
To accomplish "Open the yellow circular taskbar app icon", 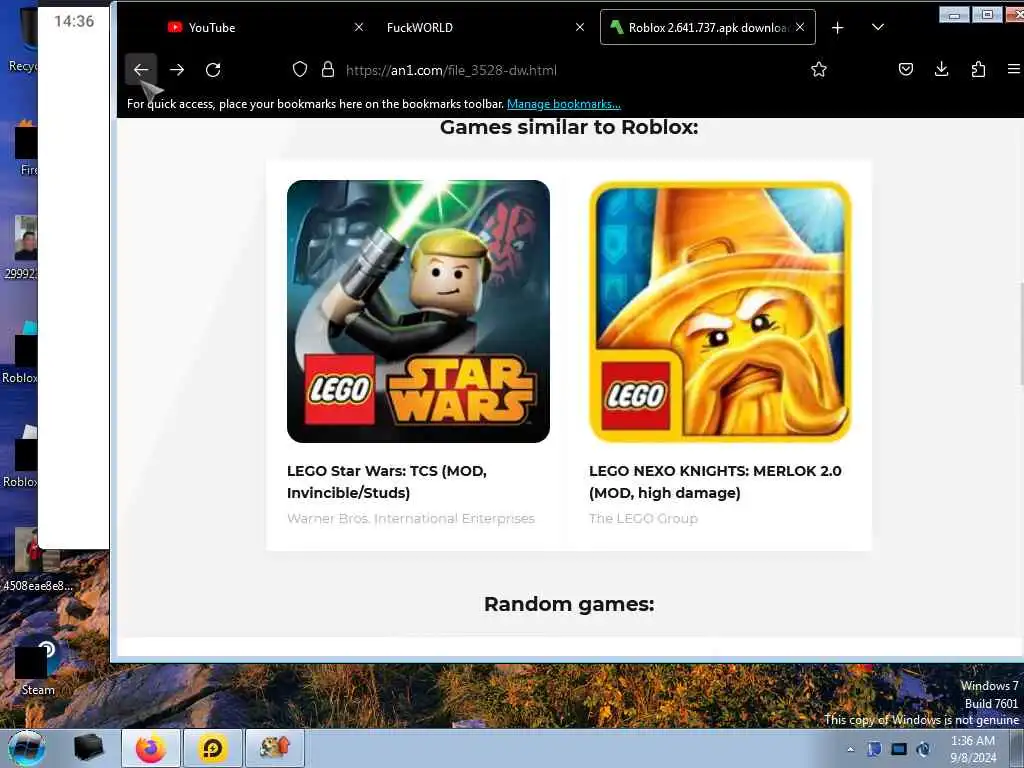I will tap(213, 748).
